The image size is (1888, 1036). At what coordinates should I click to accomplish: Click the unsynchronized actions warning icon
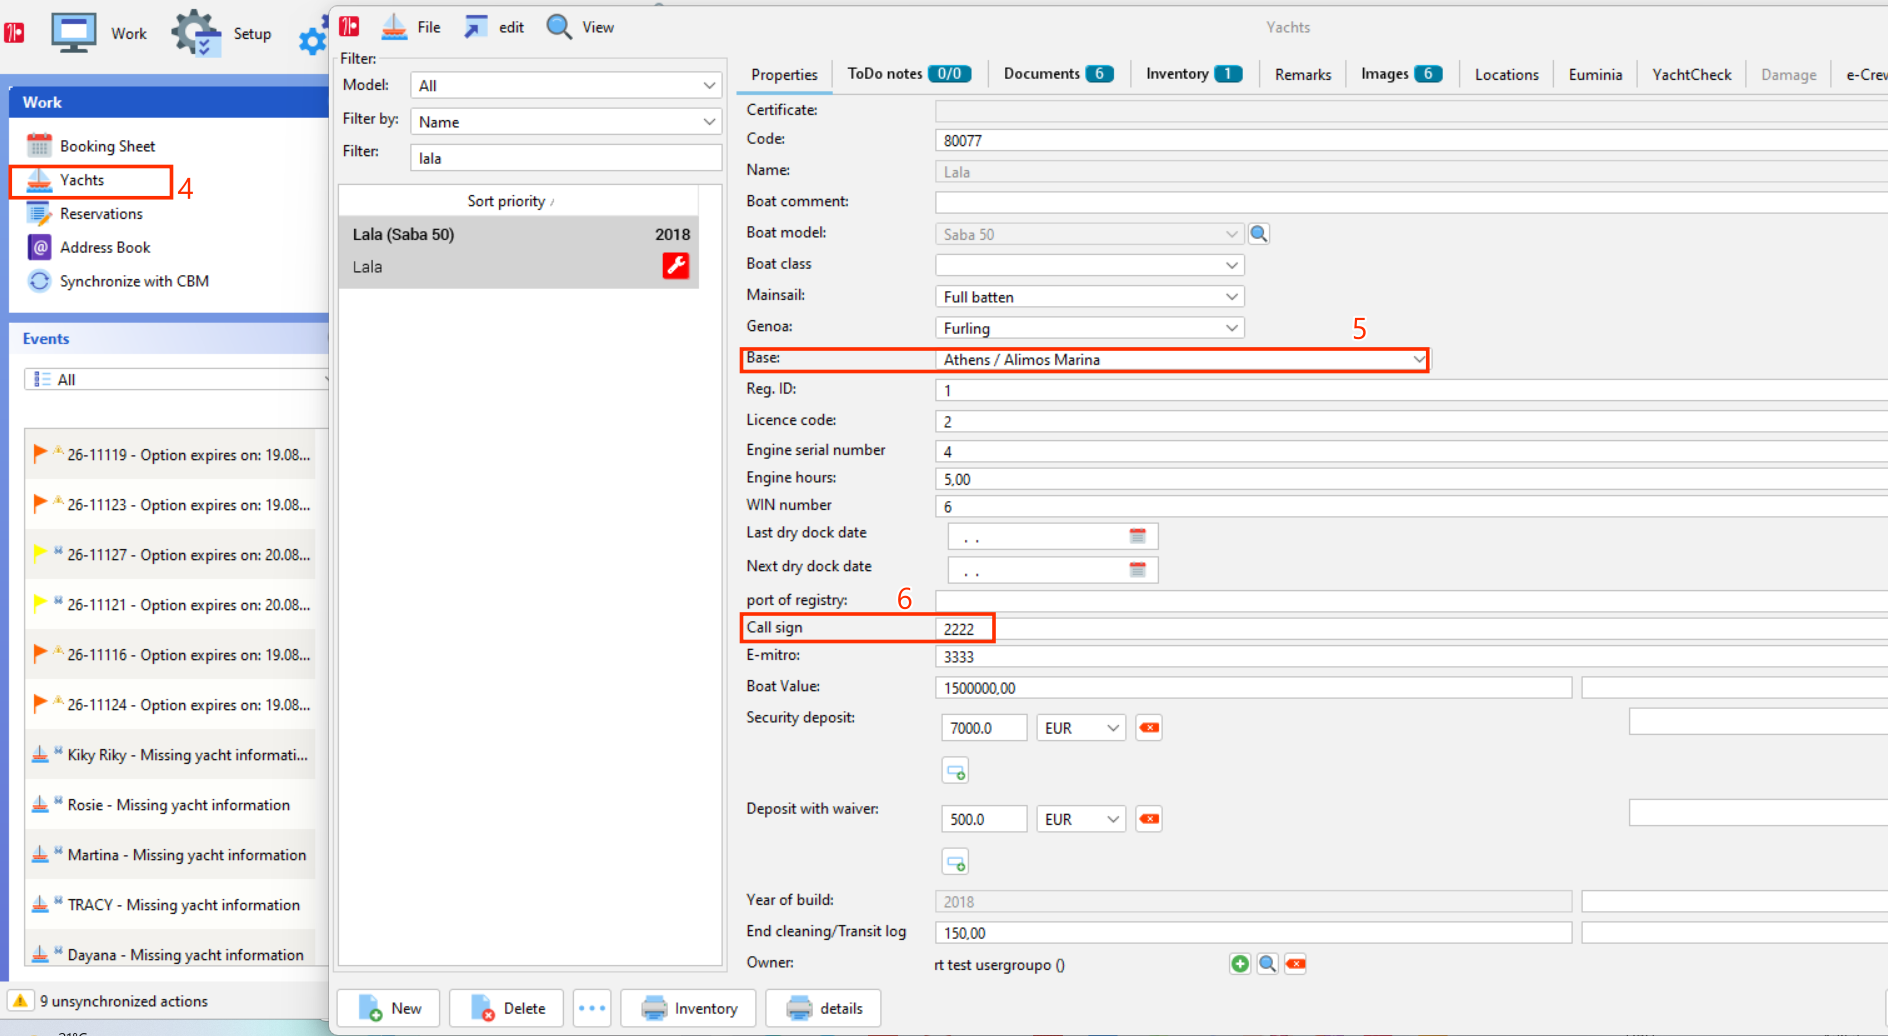click(x=20, y=1001)
